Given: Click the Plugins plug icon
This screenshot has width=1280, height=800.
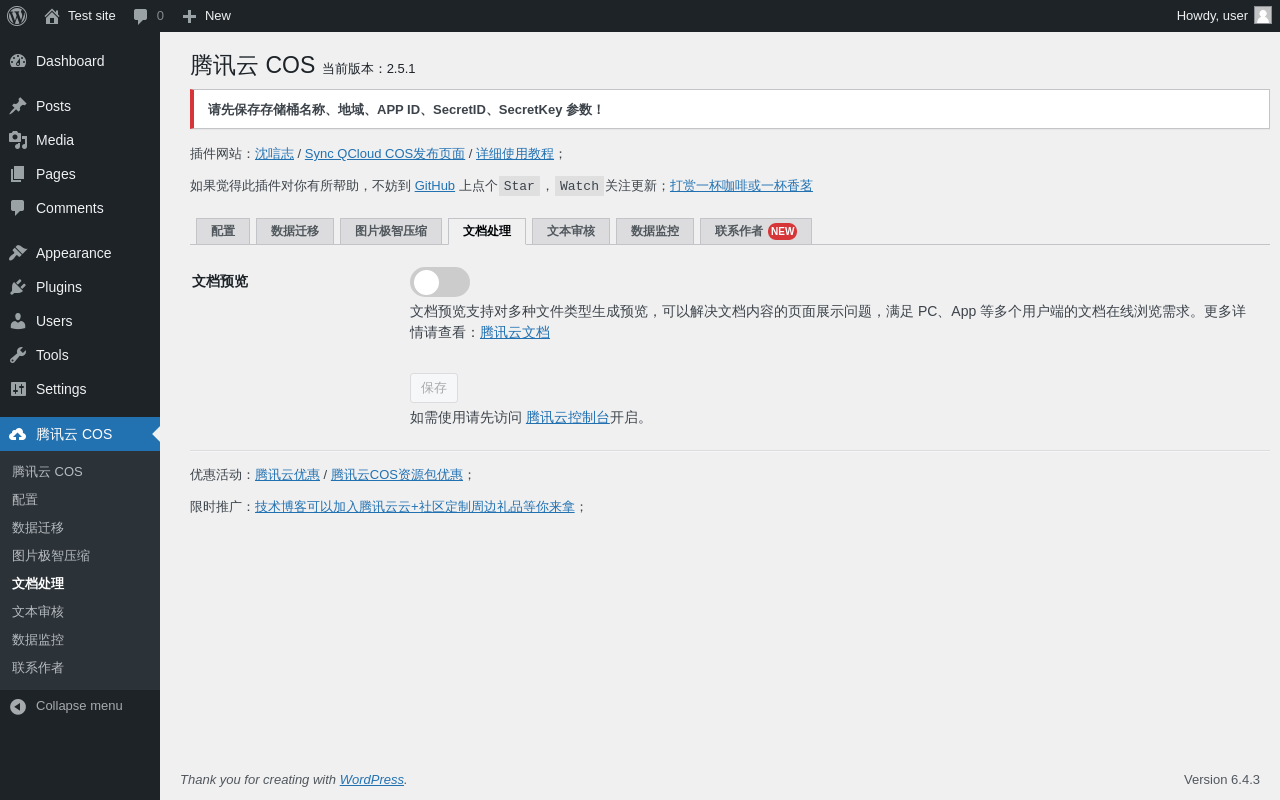Looking at the screenshot, I should pos(18,287).
